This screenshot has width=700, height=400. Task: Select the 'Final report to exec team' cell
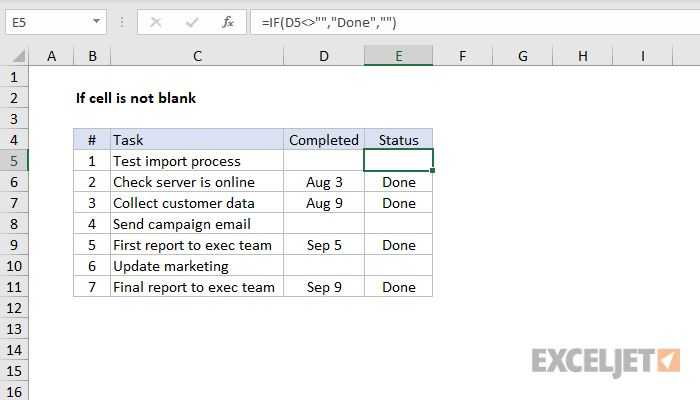click(197, 287)
